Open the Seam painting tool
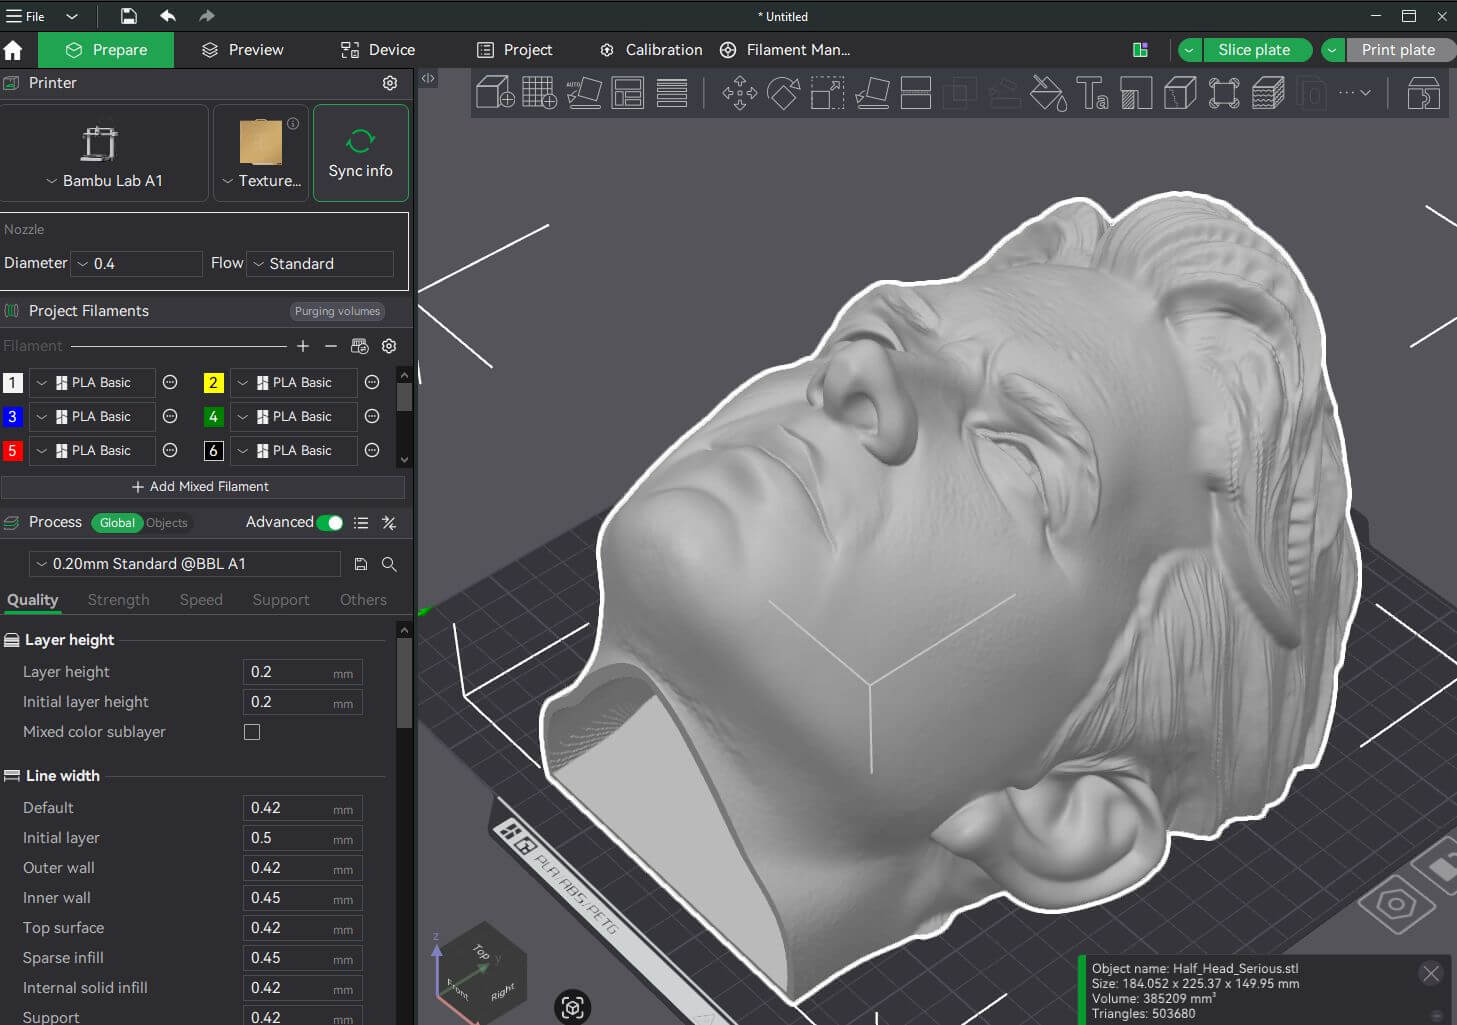The image size is (1457, 1025). click(x=1180, y=93)
